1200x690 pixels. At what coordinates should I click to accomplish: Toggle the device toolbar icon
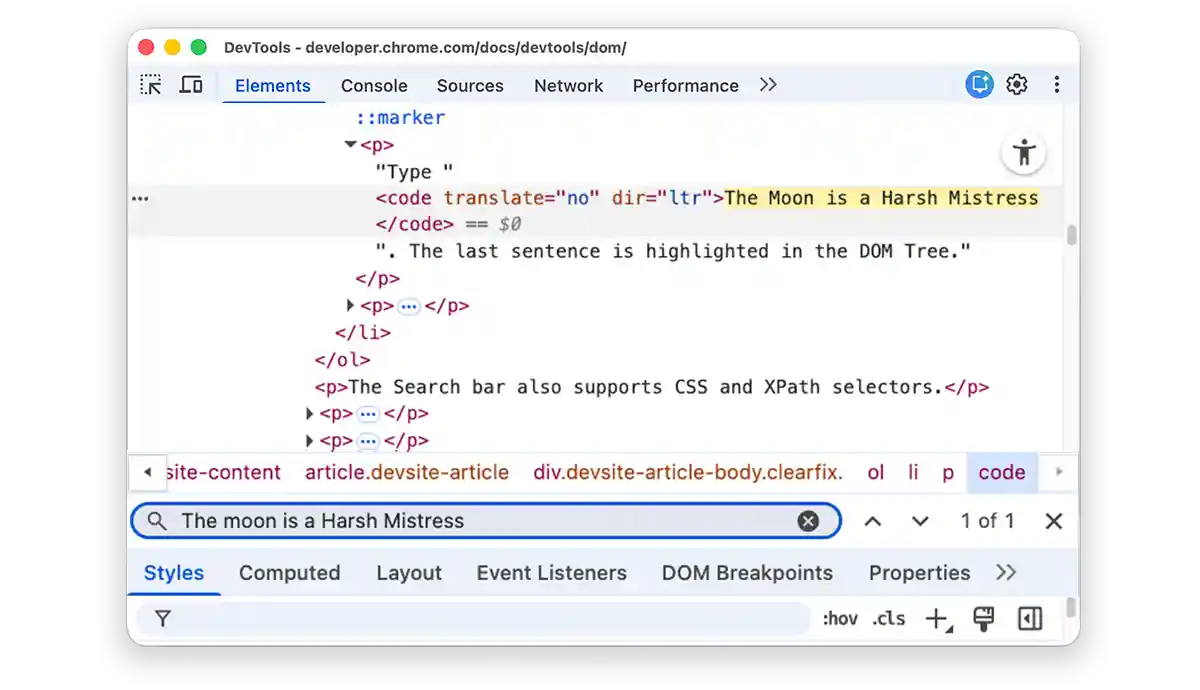tap(191, 84)
